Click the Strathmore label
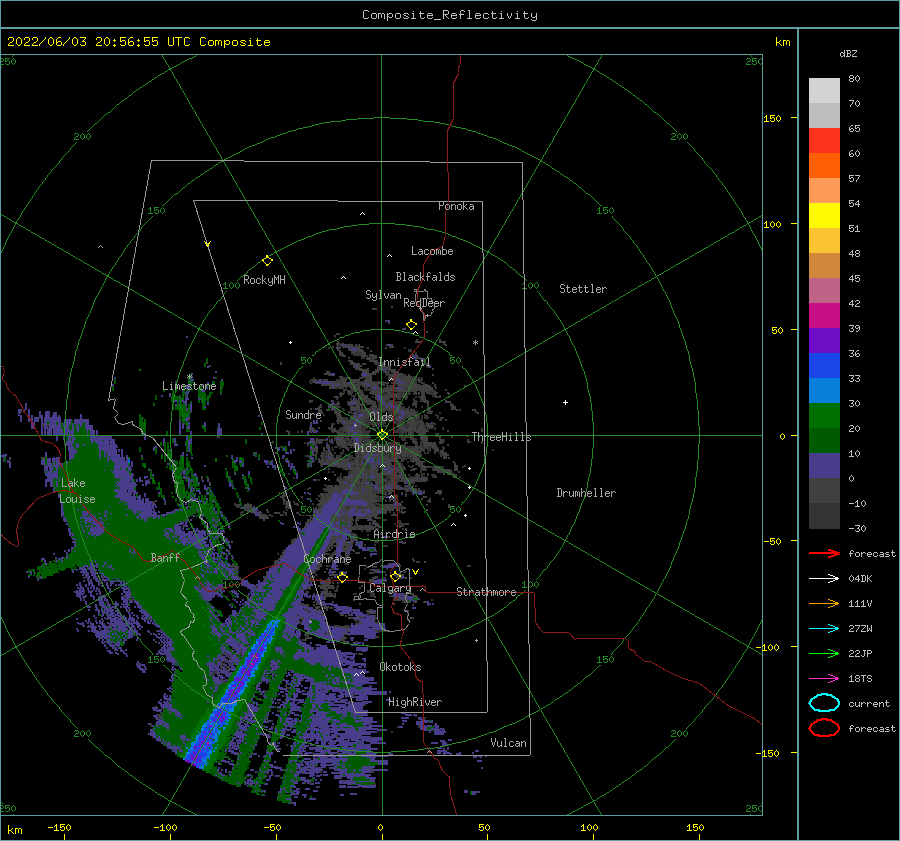This screenshot has height=841, width=900. pos(486,592)
